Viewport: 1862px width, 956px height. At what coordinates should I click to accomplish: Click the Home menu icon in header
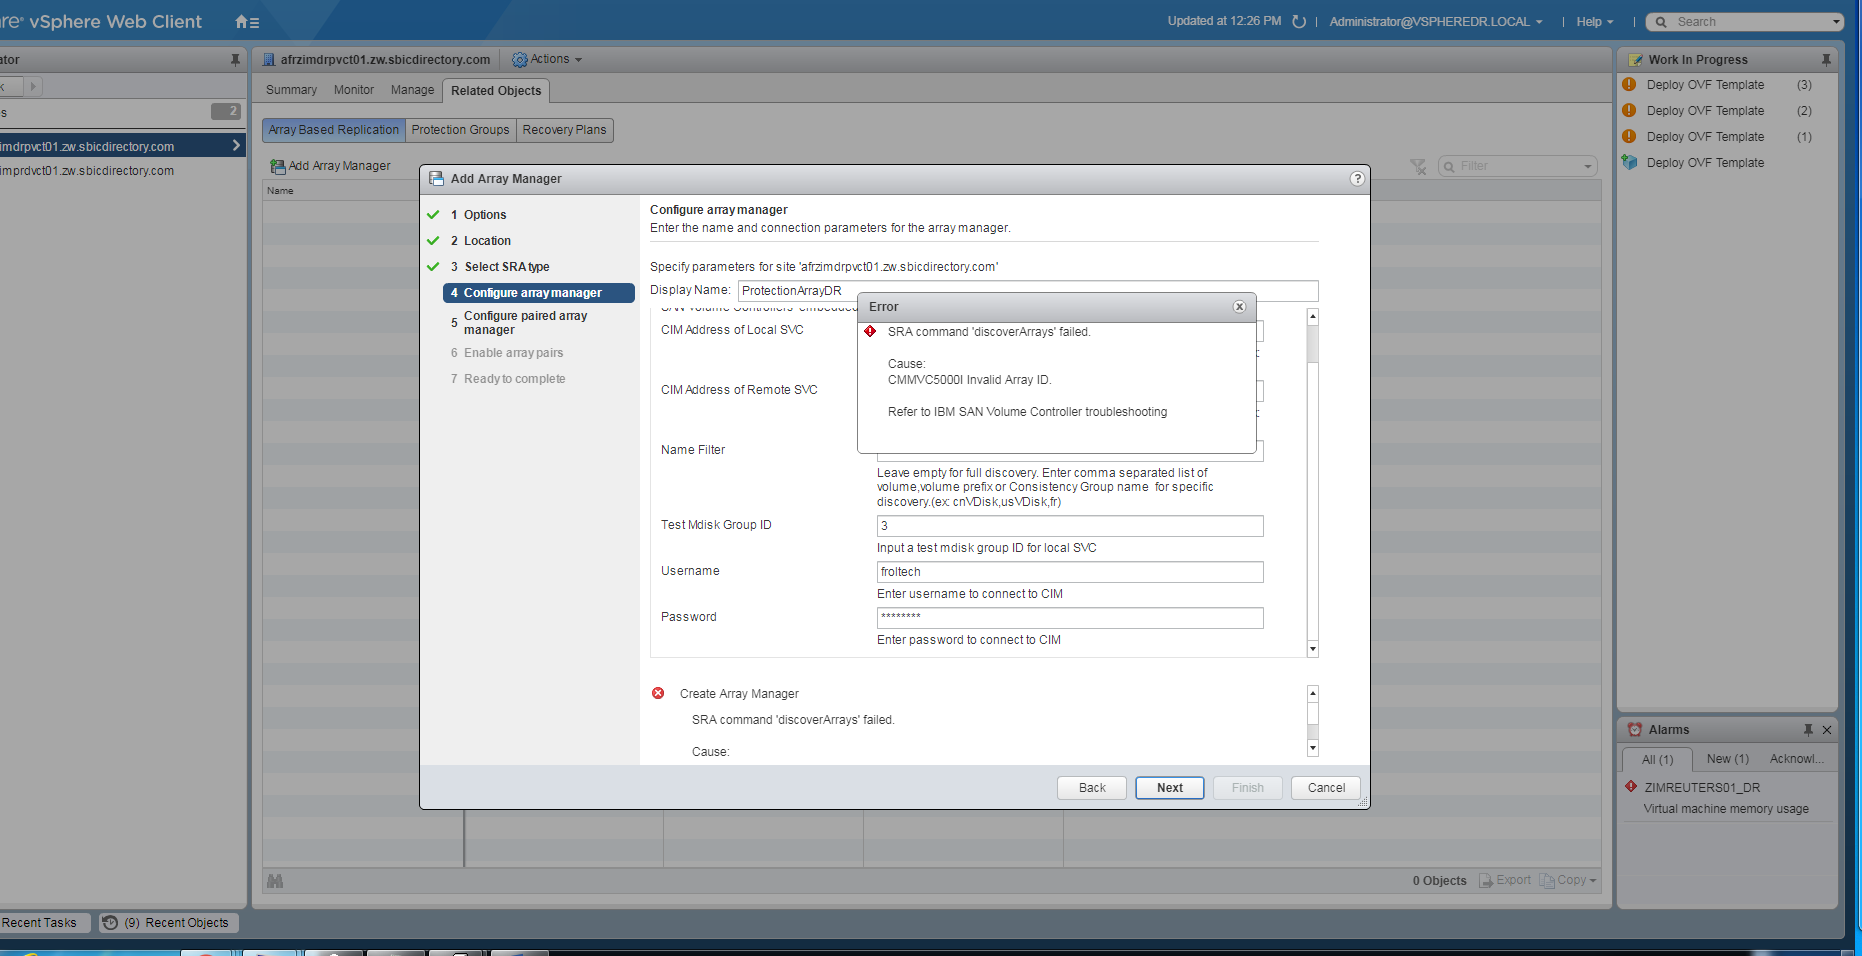pos(247,22)
